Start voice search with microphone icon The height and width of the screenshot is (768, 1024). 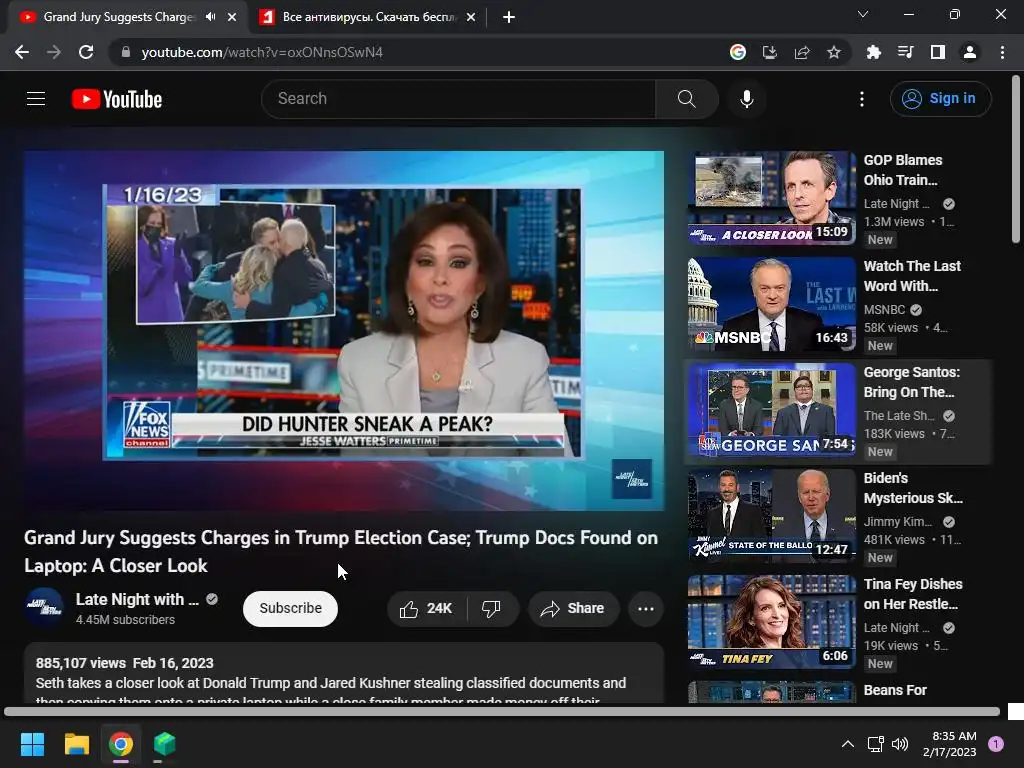pos(747,99)
